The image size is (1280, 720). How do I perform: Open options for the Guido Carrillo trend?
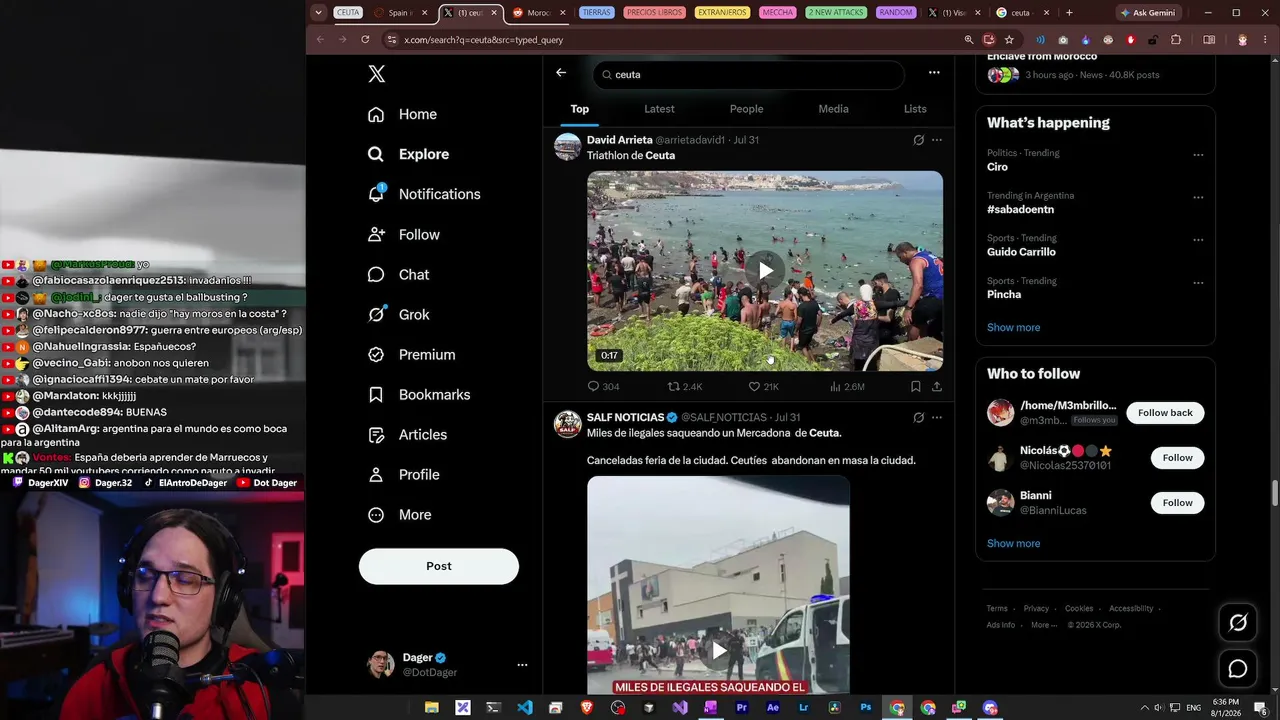pyautogui.click(x=1198, y=240)
